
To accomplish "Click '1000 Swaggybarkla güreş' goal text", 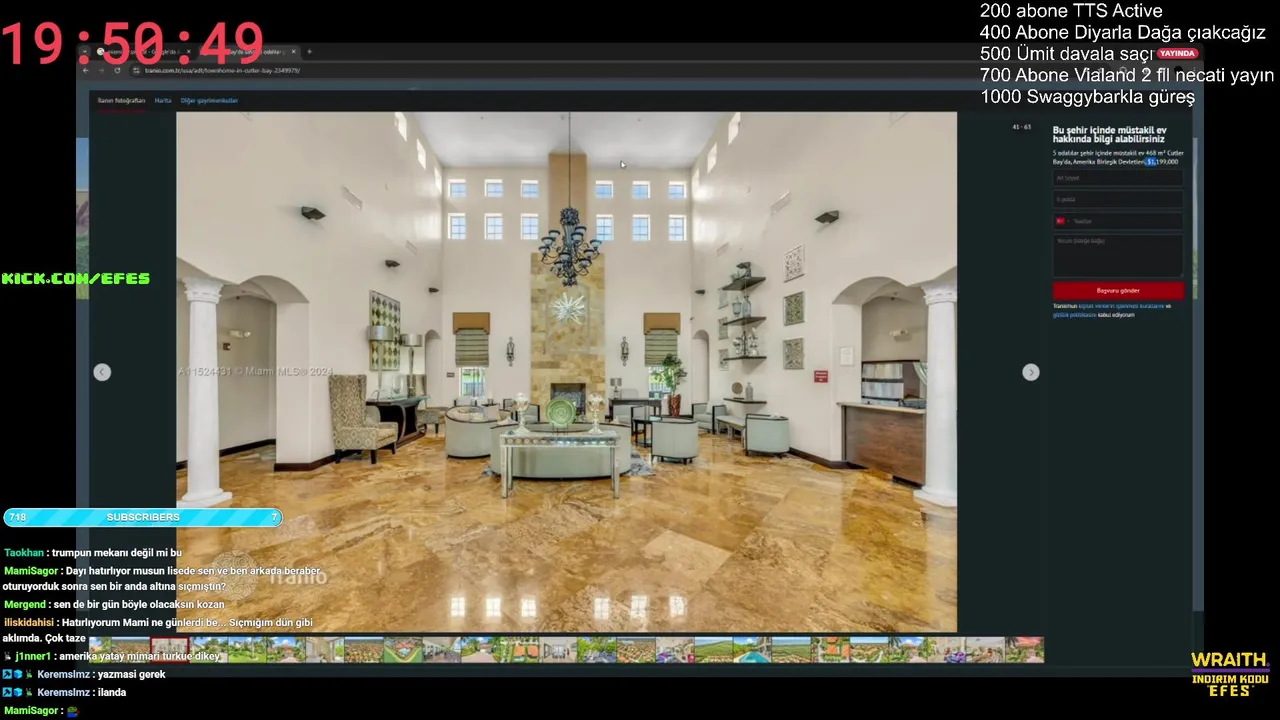I will pyautogui.click(x=1087, y=97).
